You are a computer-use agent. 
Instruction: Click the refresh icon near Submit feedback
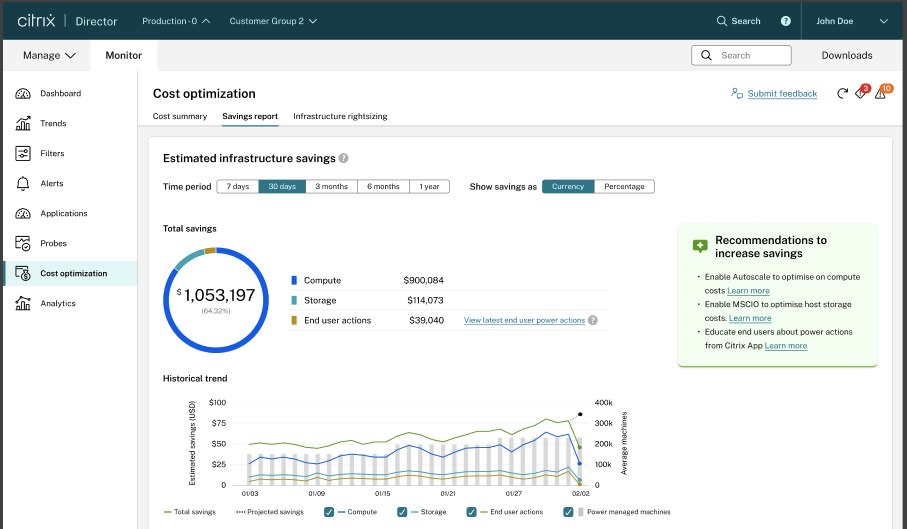[x=842, y=94]
